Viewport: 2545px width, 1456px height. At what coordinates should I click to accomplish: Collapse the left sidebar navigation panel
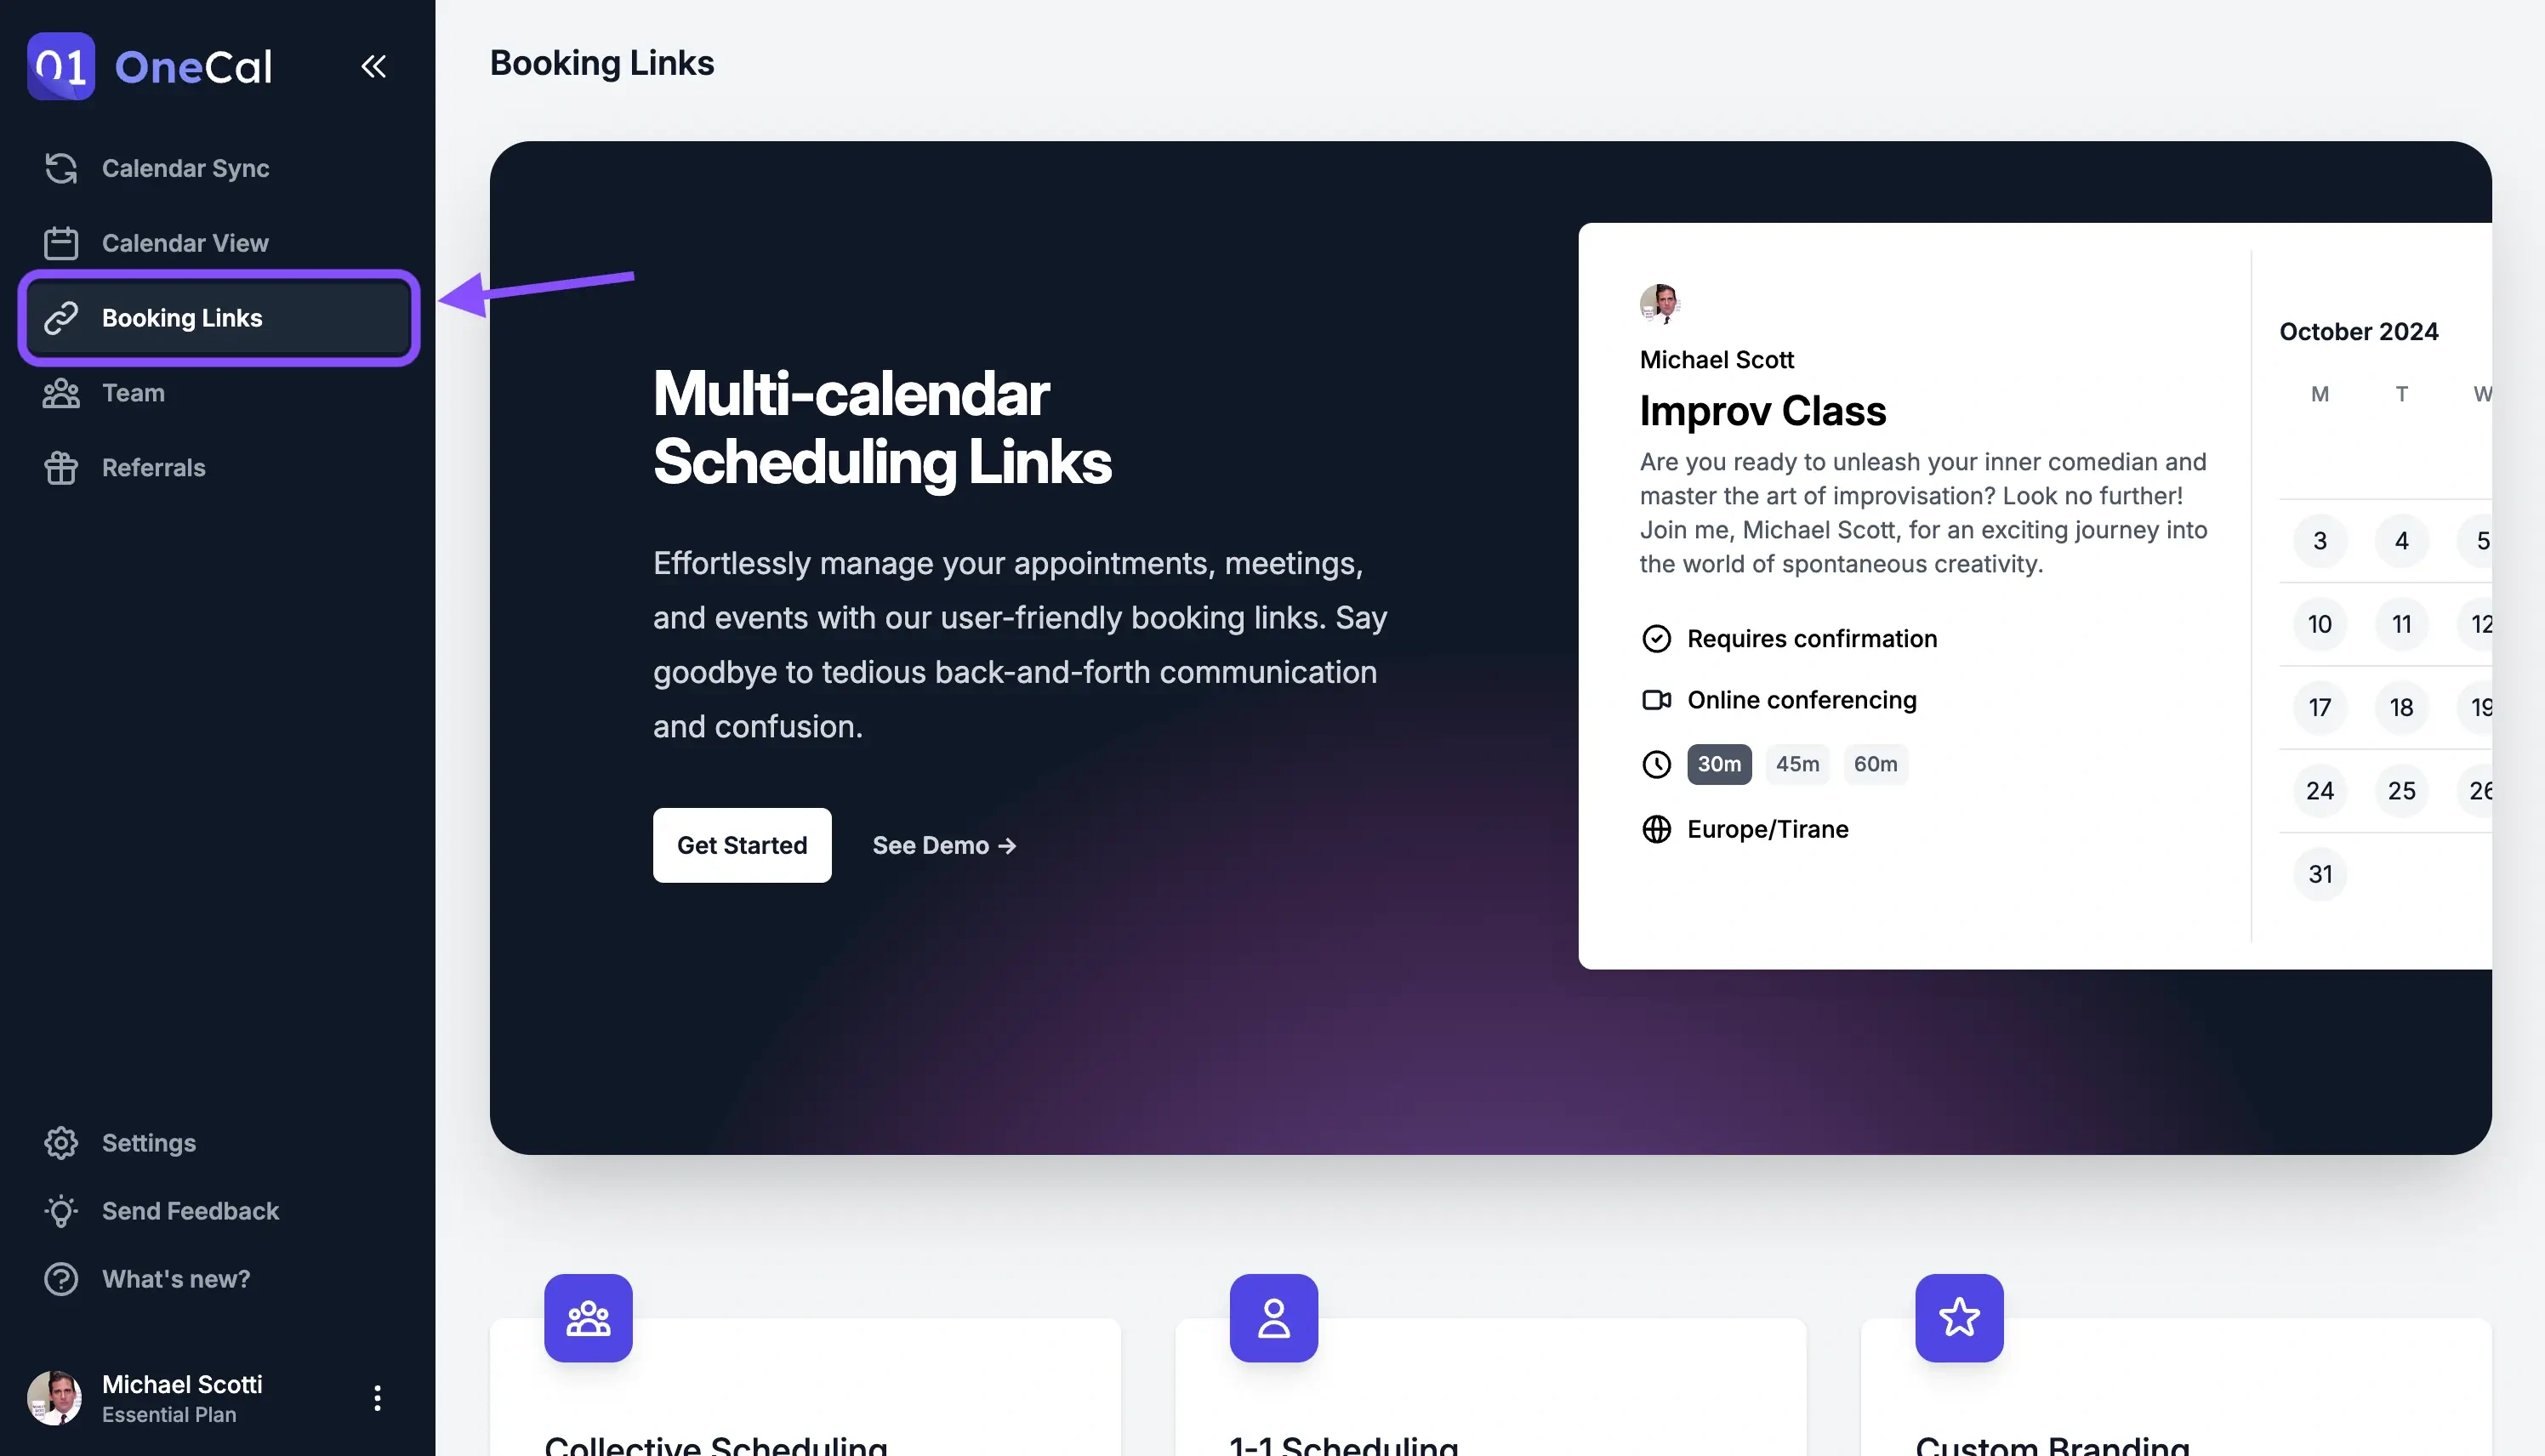tap(373, 66)
